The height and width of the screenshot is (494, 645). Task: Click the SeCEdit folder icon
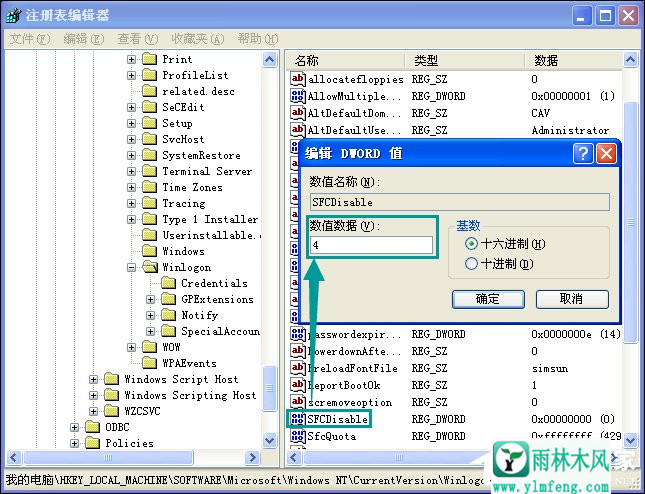149,107
